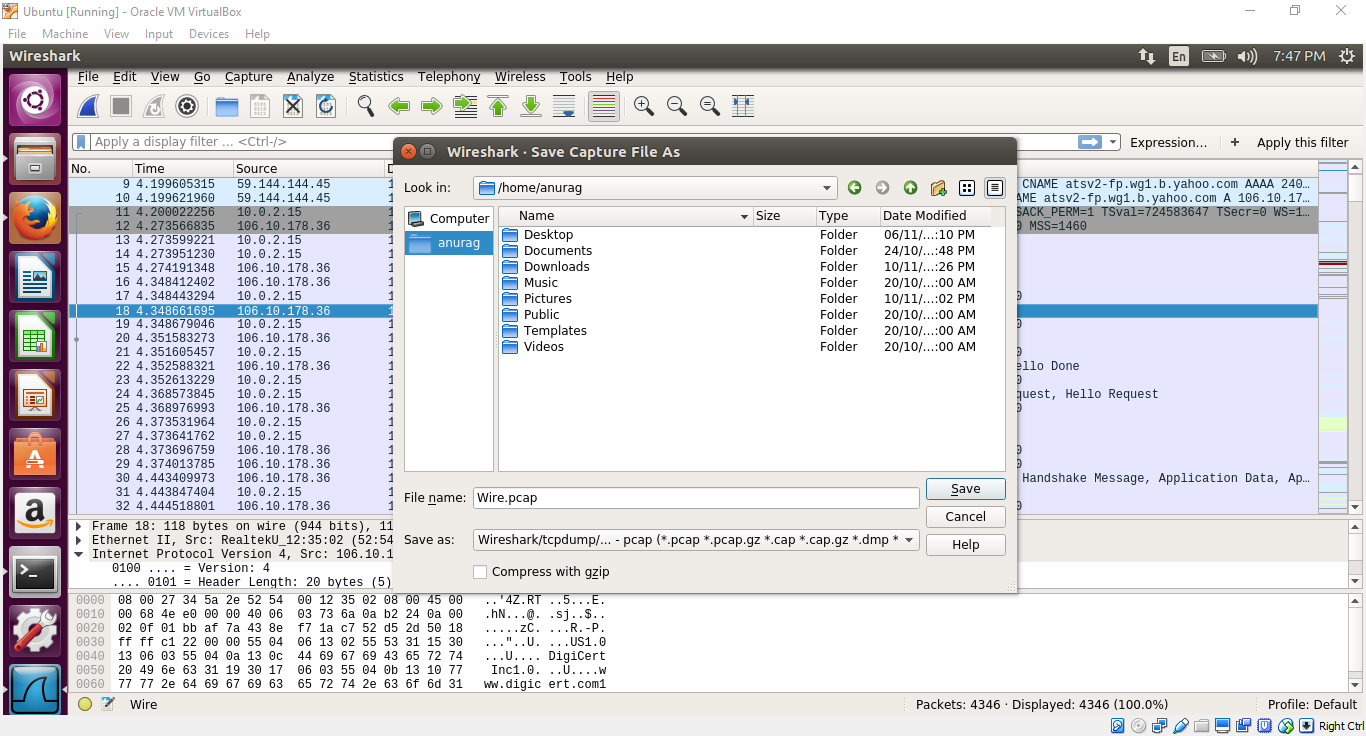Click the Expression… button
Image resolution: width=1366 pixels, height=736 pixels.
(x=1168, y=142)
